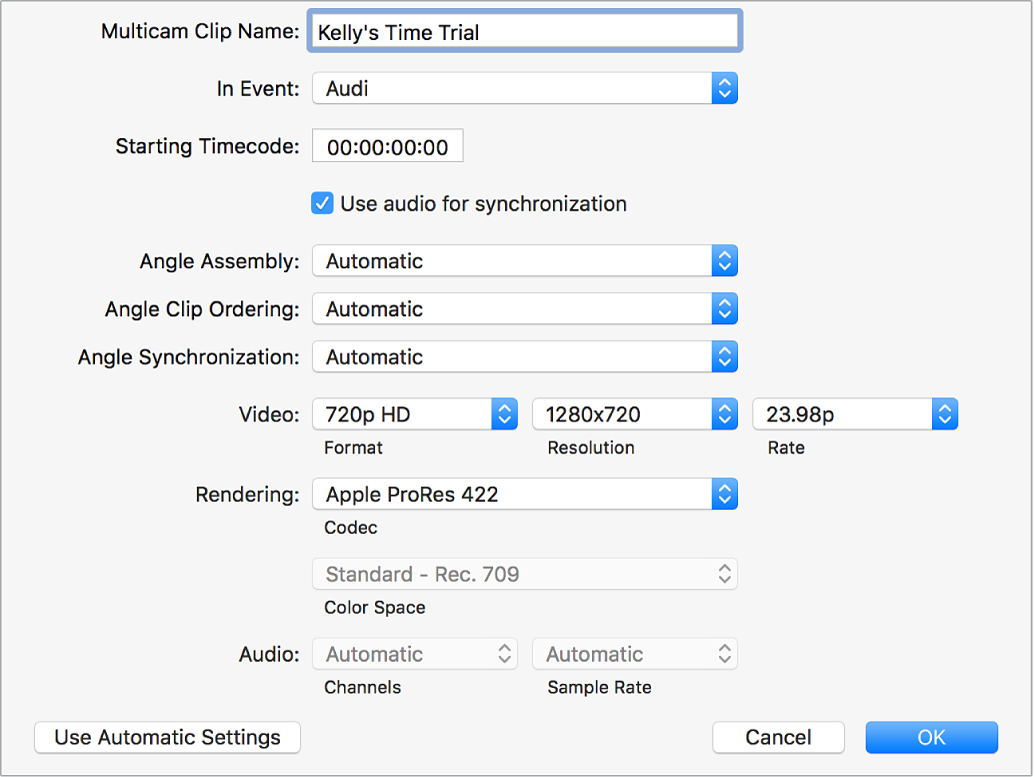Toggle Use audio for synchronization checkbox
This screenshot has width=1035, height=777.
[322, 204]
